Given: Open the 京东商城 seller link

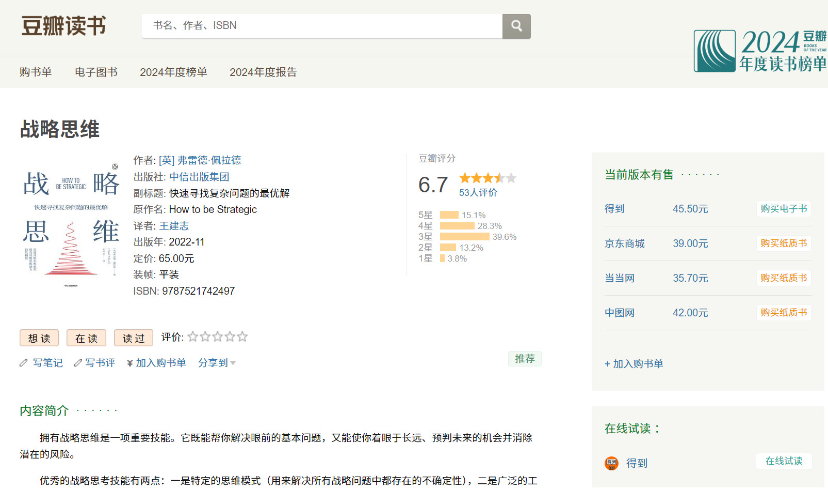Looking at the screenshot, I should click(x=625, y=243).
